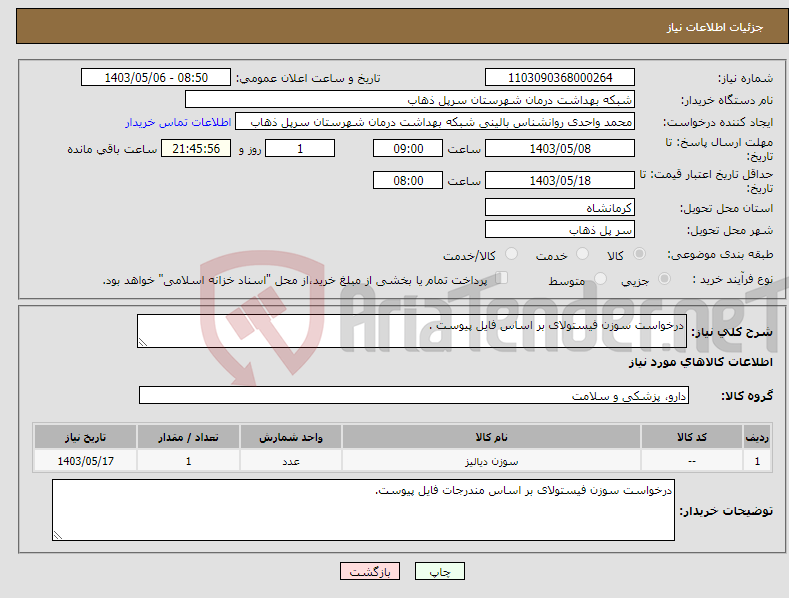
Task: Open buyer contact info link
Action: pyautogui.click(x=178, y=122)
